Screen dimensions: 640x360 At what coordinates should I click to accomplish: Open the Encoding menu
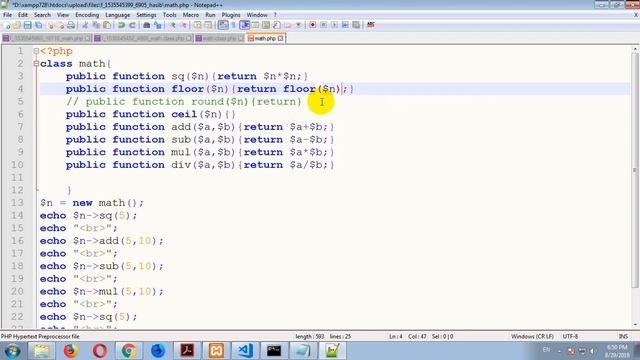pos(87,15)
